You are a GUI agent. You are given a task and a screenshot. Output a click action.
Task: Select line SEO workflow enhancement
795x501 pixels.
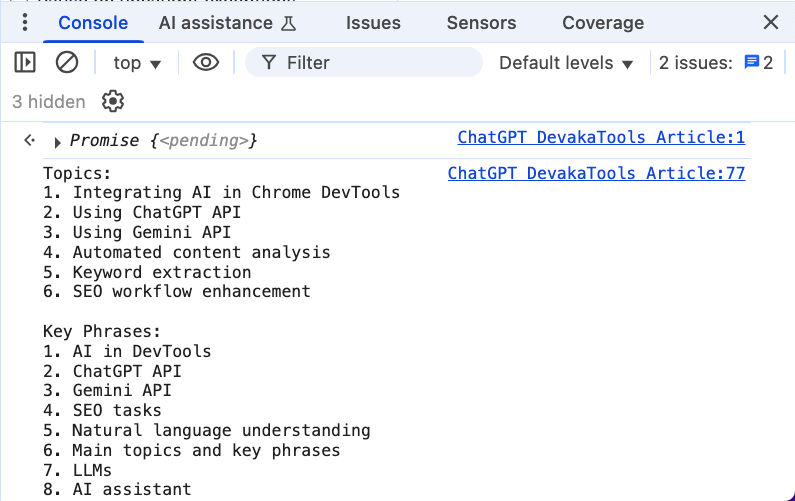point(177,292)
